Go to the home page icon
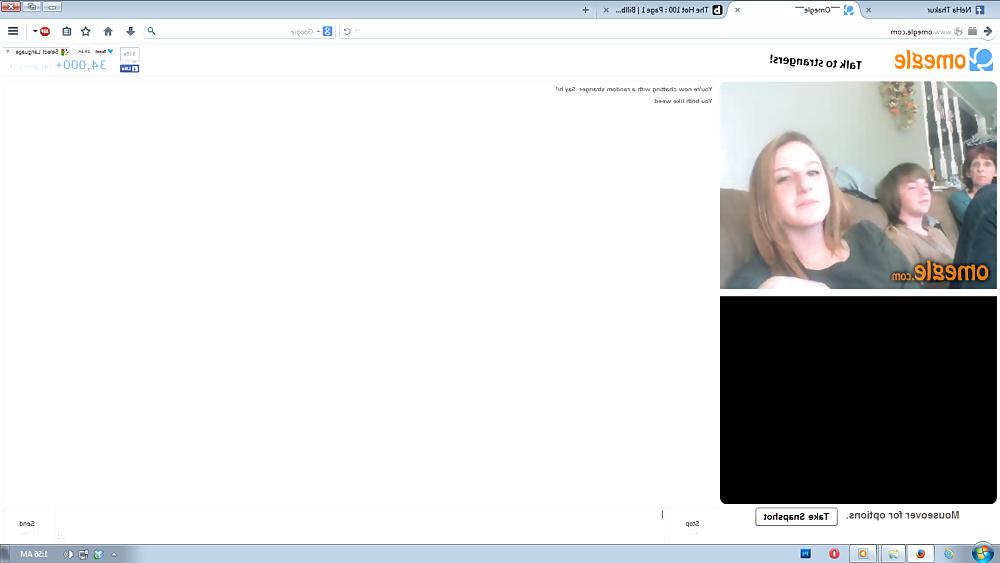 coord(108,31)
